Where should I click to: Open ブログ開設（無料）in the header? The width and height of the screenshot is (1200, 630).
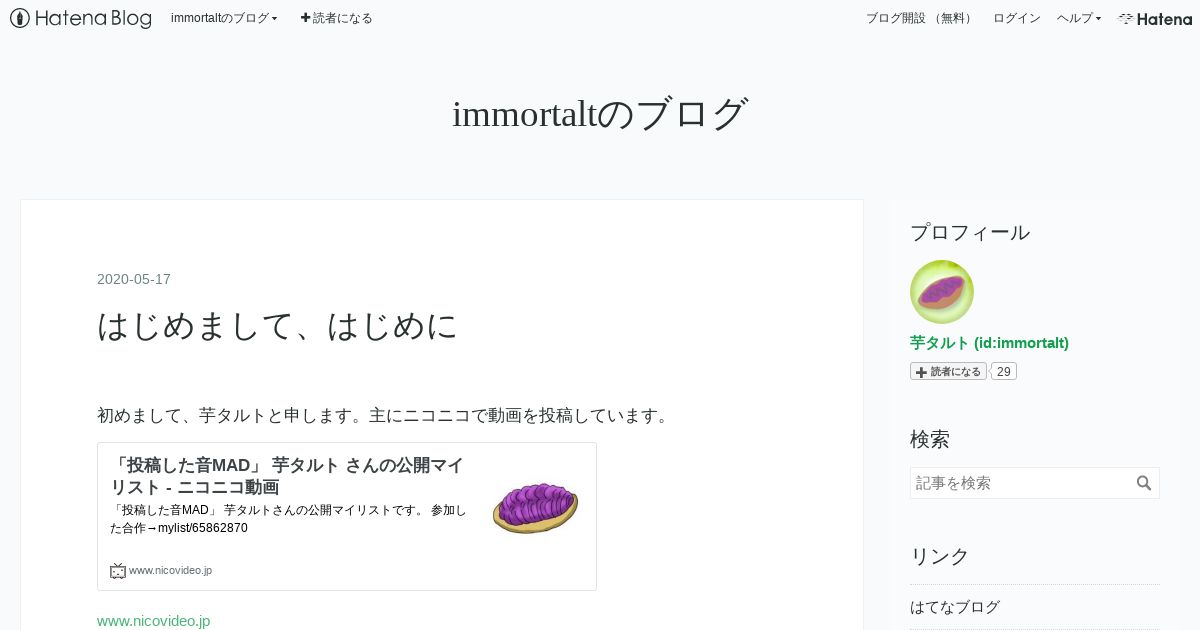click(x=920, y=18)
